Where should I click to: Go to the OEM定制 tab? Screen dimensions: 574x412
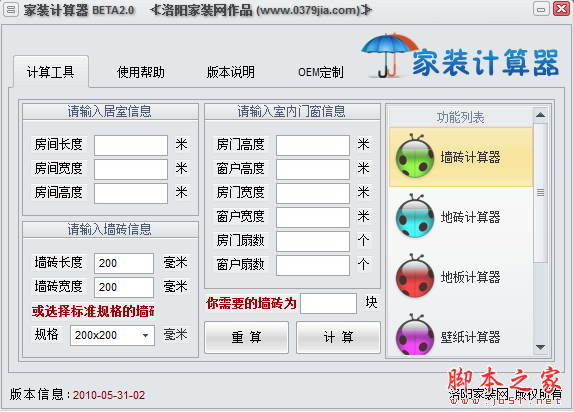click(x=321, y=73)
